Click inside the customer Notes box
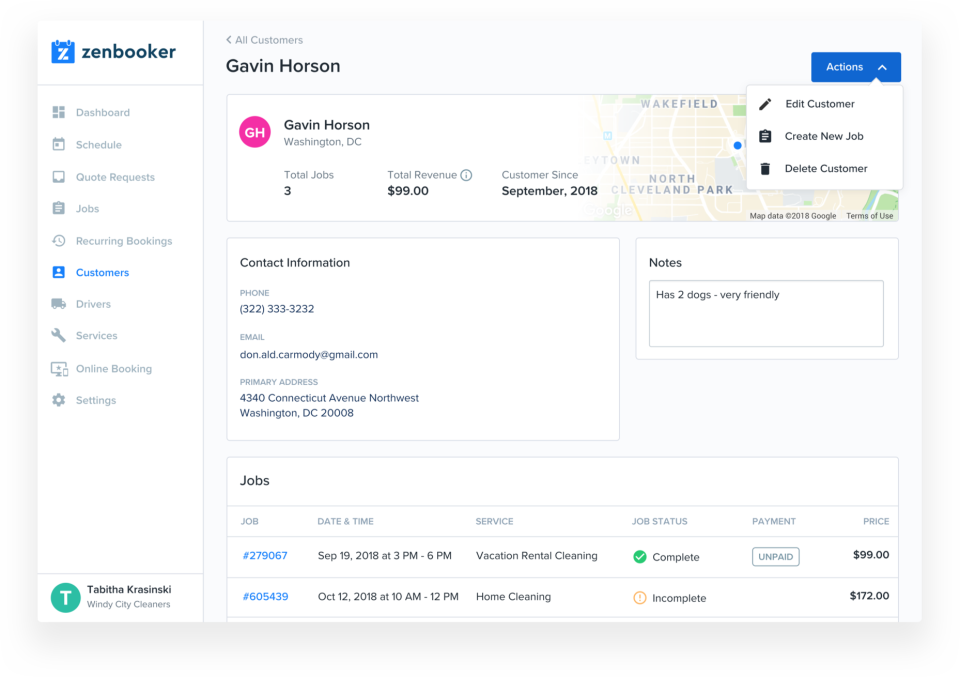The width and height of the screenshot is (960, 677). [766, 313]
